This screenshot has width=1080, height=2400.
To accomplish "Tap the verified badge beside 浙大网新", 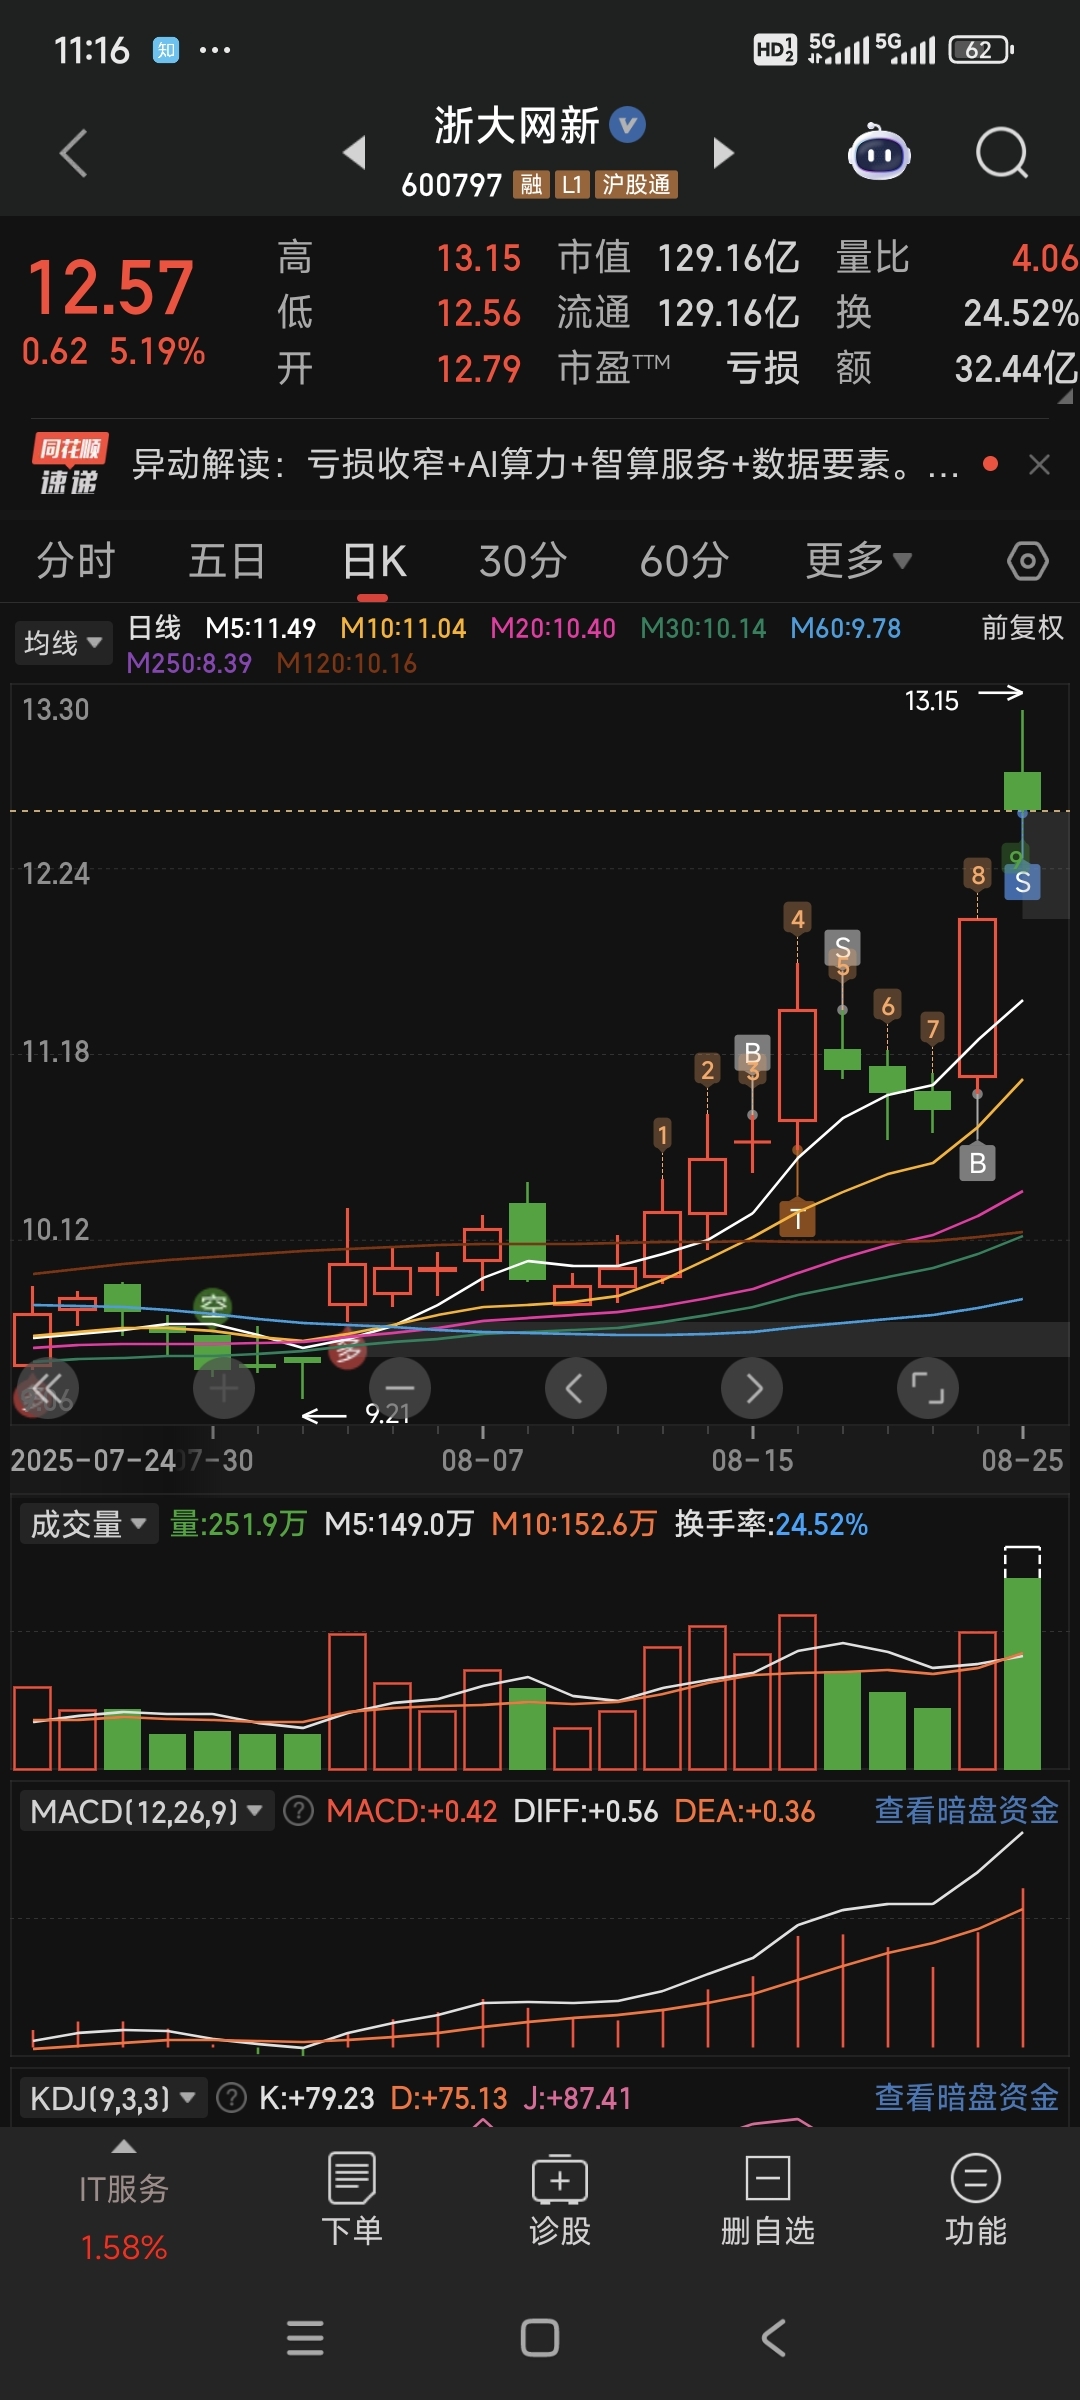I will 628,125.
